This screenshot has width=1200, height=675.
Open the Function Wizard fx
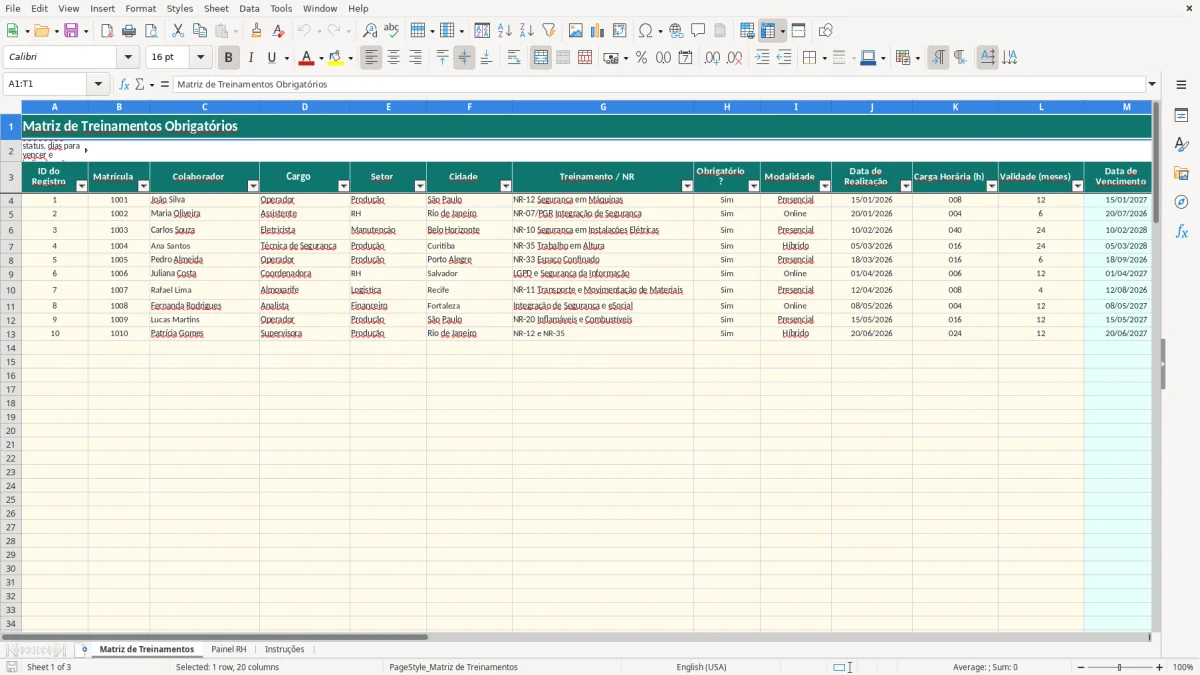pyautogui.click(x=124, y=84)
